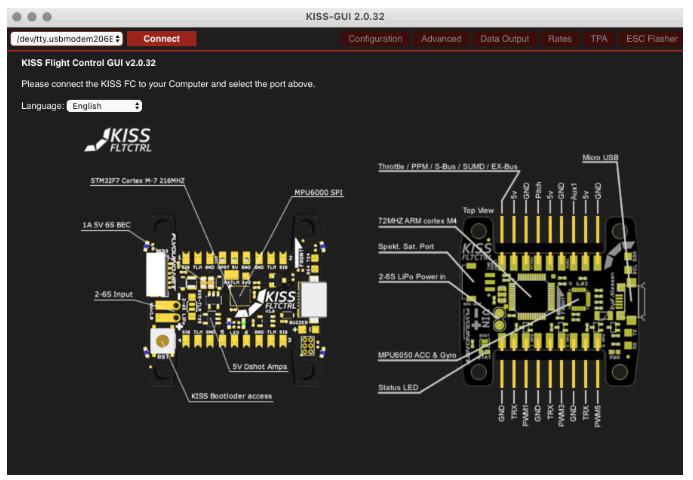Click the 'PWM3' pin label below right board
This screenshot has width=693, height=480.
pyautogui.click(x=562, y=415)
